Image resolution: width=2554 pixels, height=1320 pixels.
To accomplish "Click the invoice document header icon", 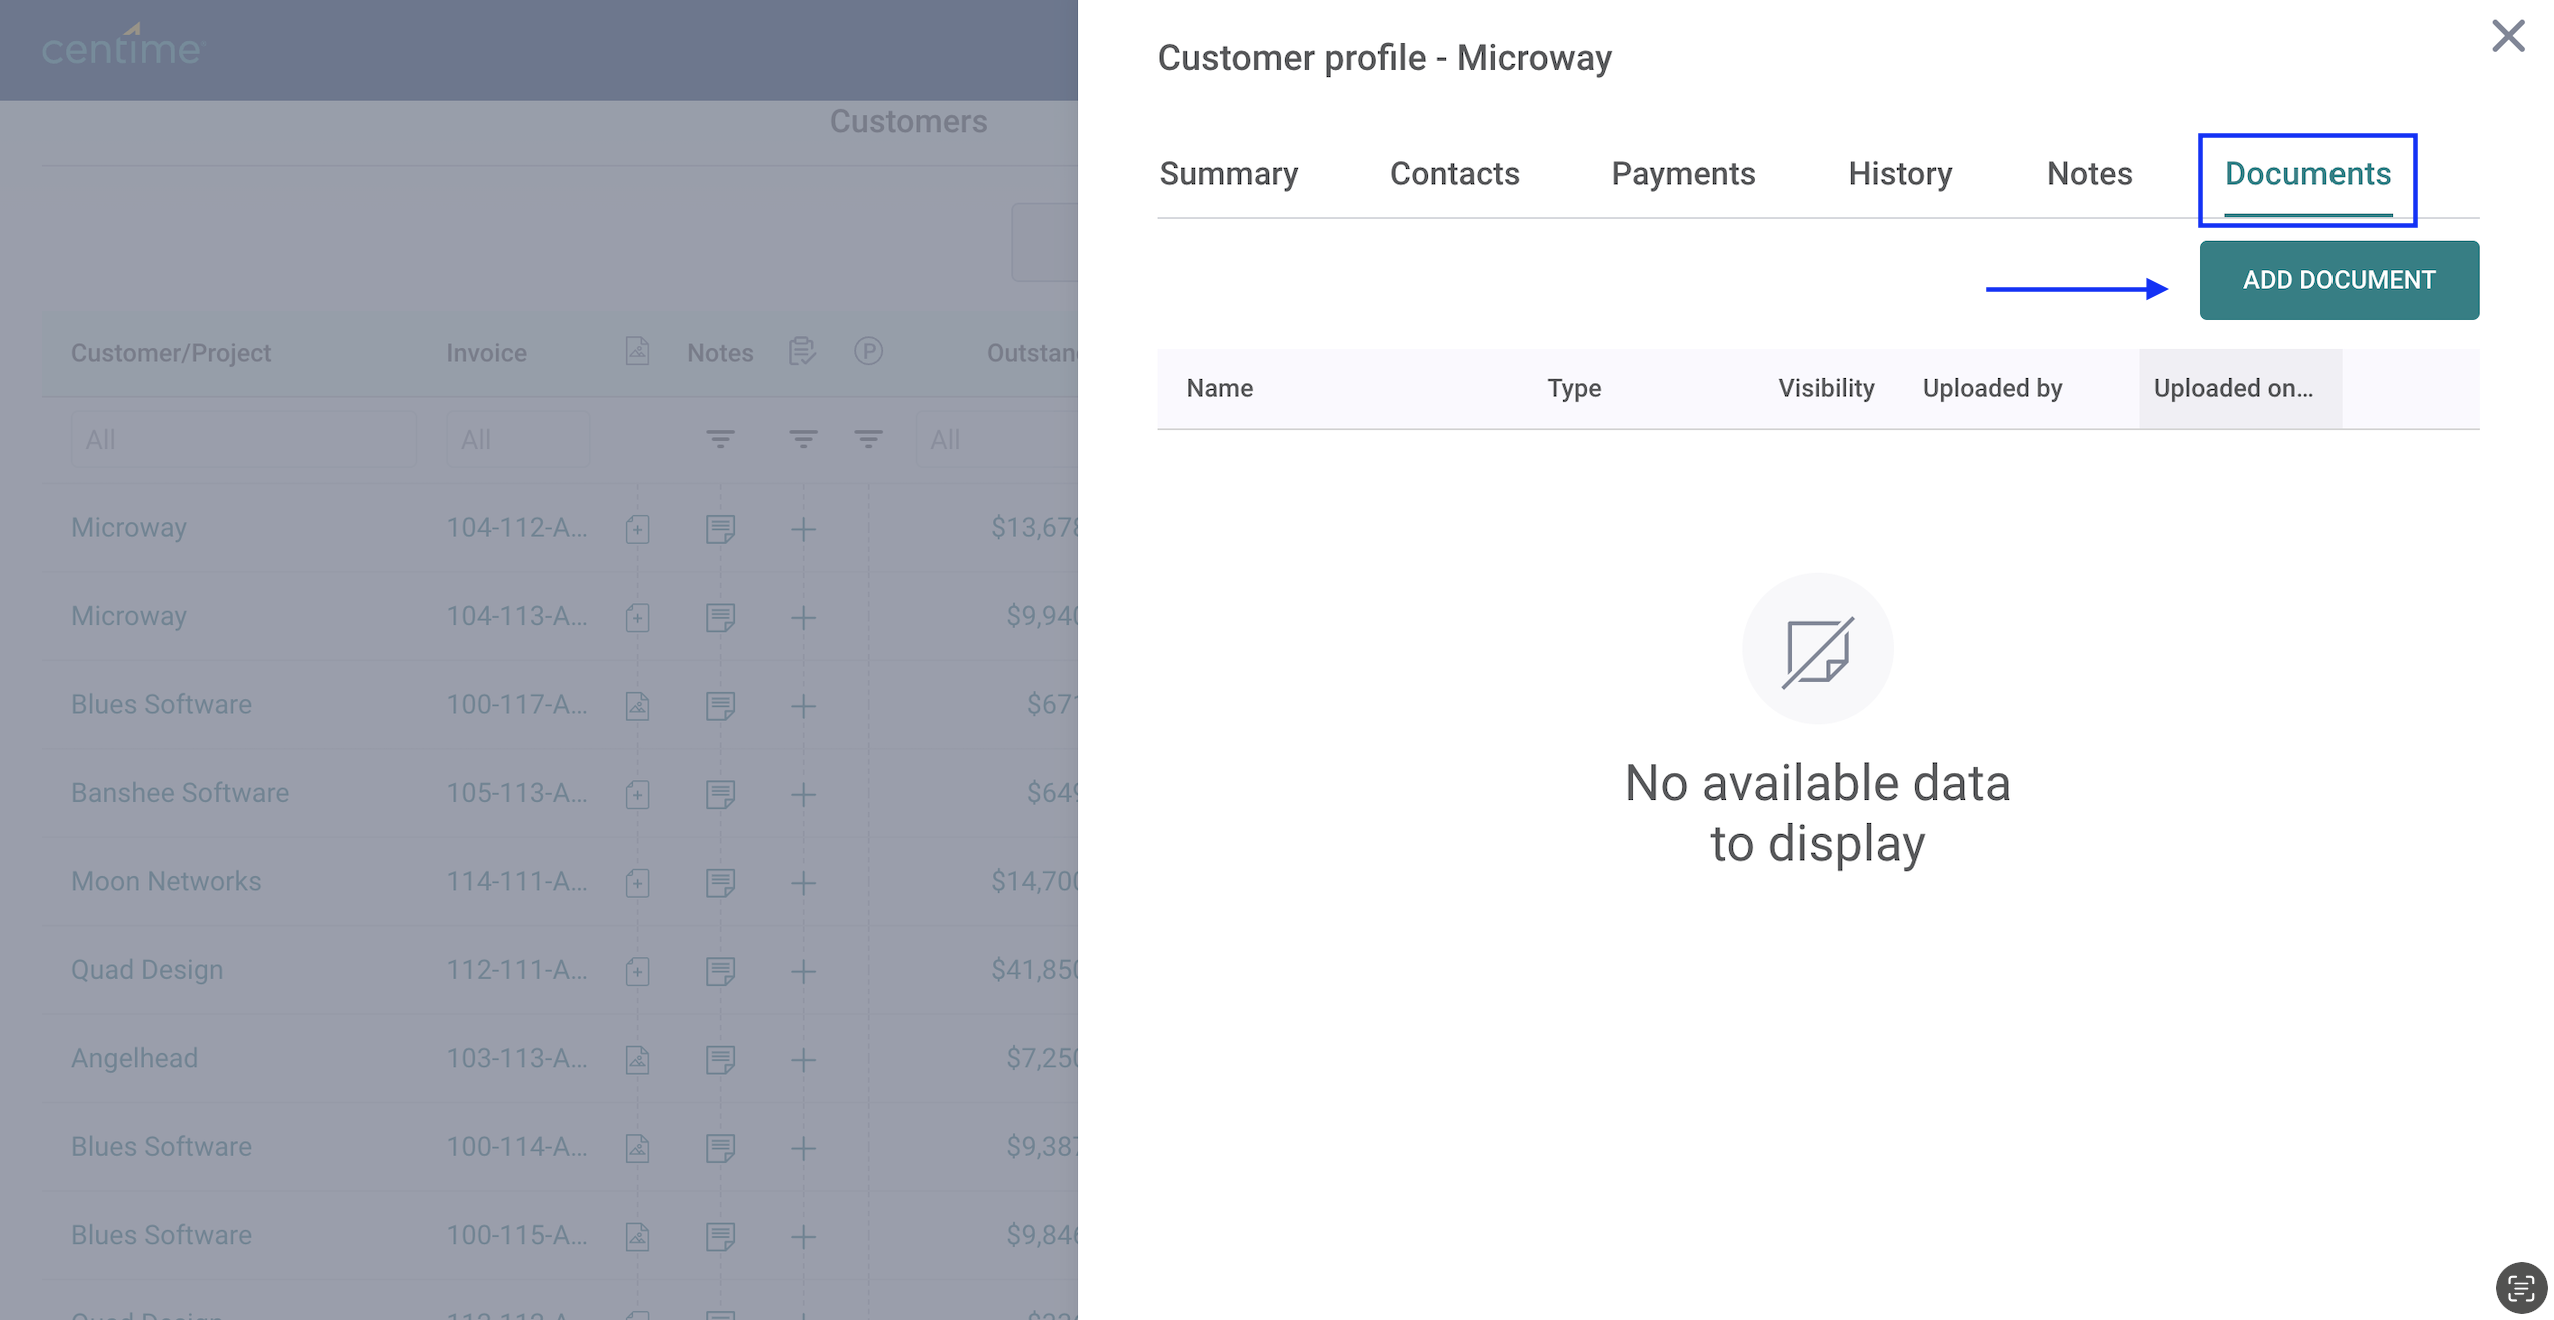I will point(637,351).
